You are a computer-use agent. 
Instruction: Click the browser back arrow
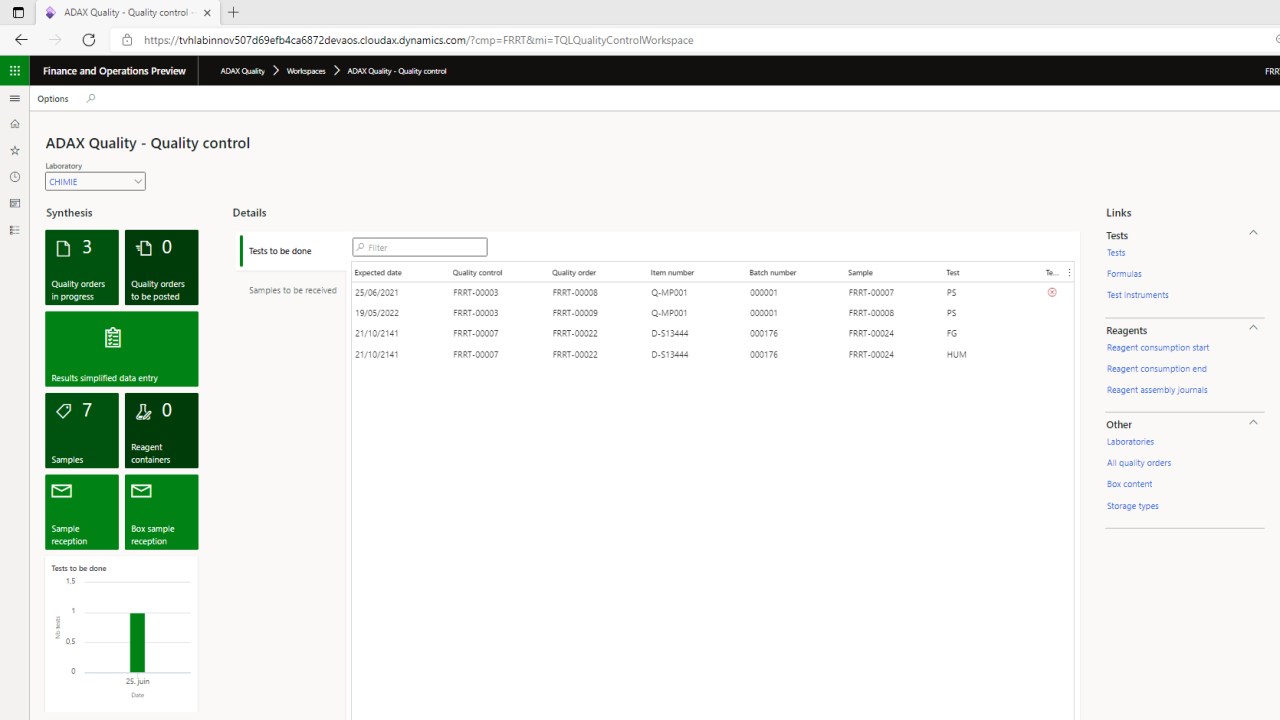pos(21,40)
